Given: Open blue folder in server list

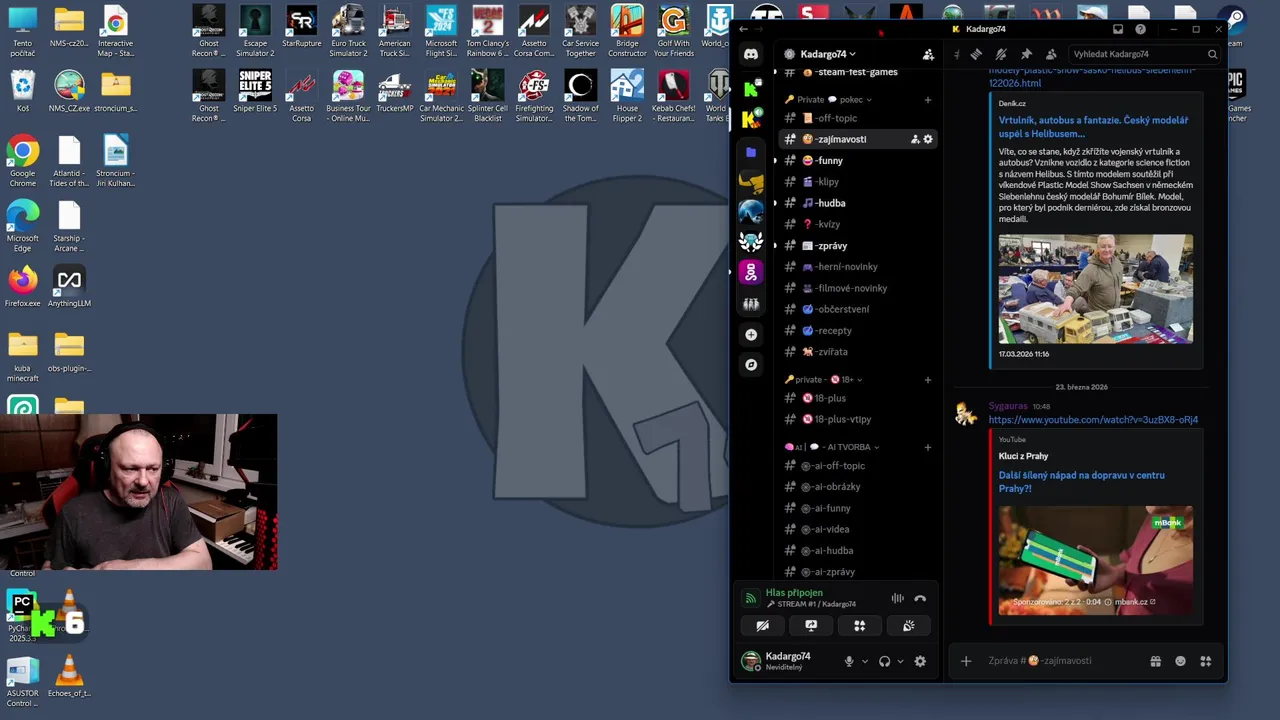Looking at the screenshot, I should point(751,152).
